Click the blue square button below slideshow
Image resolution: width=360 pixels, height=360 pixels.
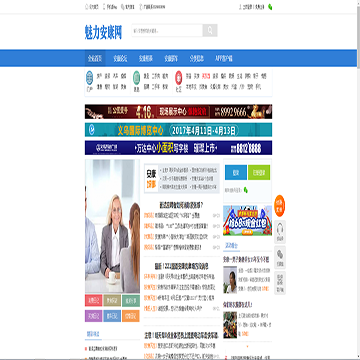pyautogui.click(x=112, y=316)
